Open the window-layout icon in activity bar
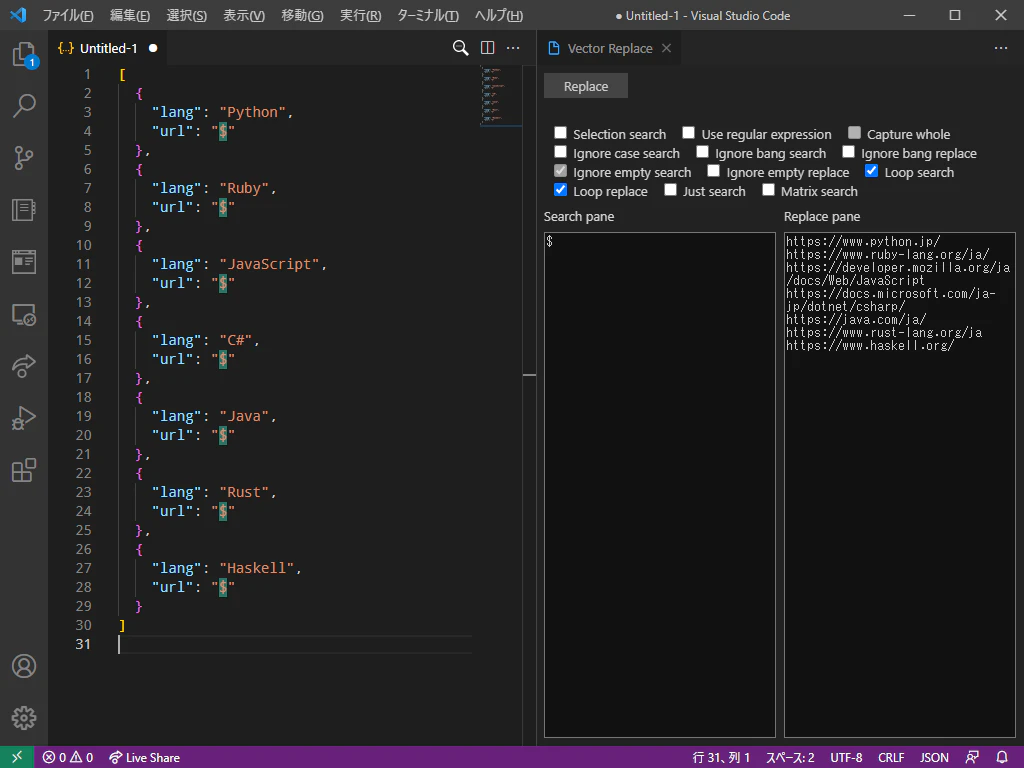1024x768 pixels. pyautogui.click(x=24, y=262)
